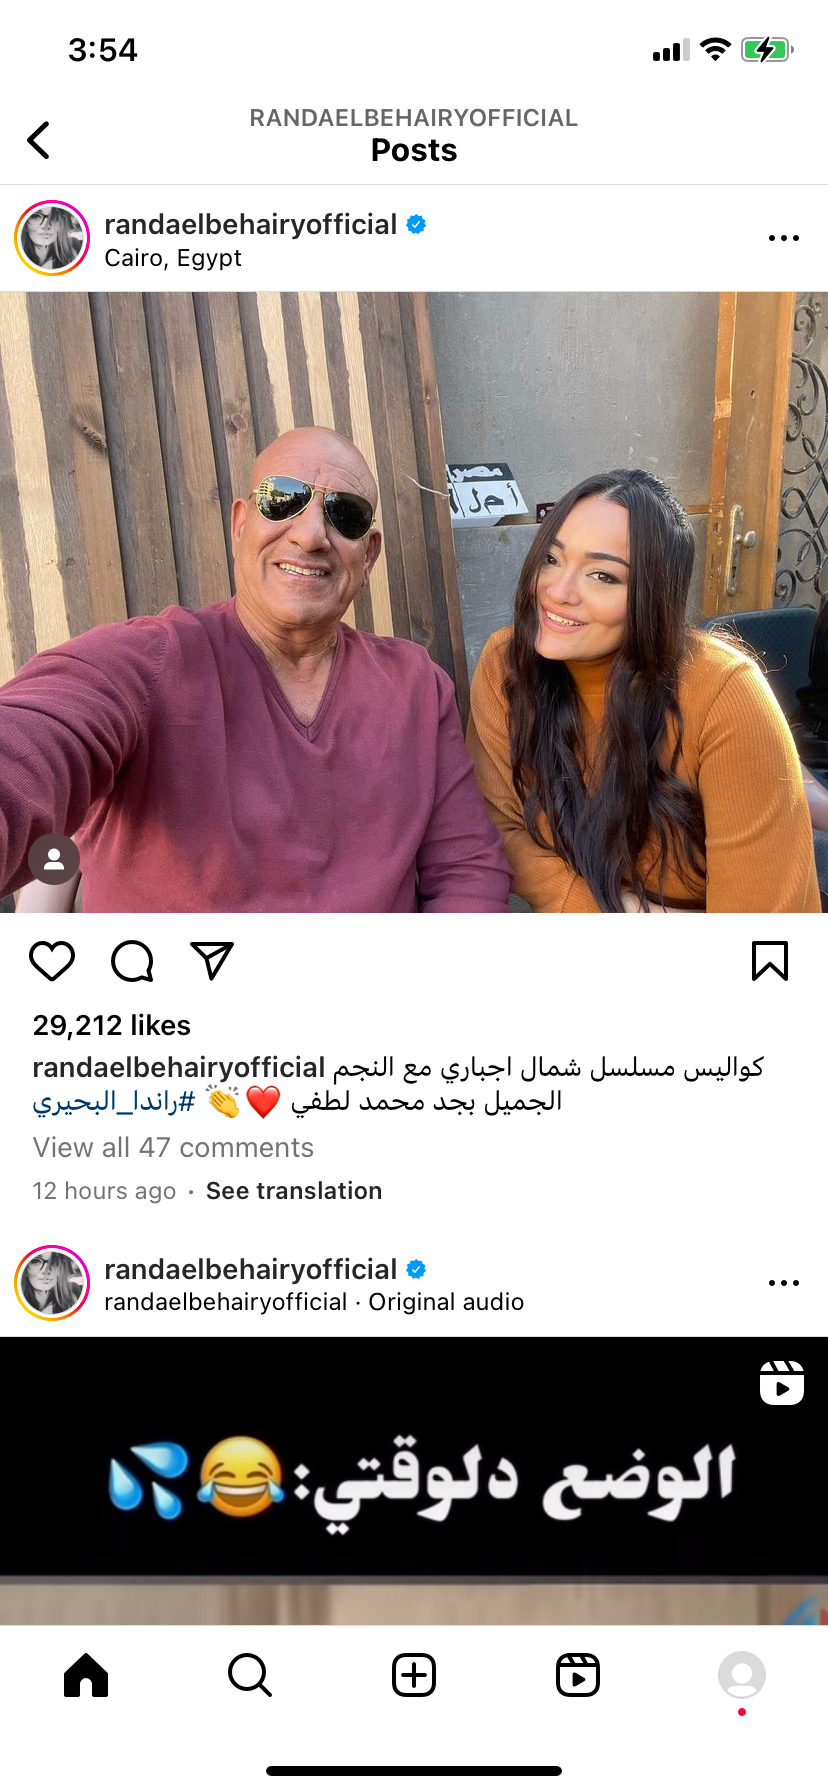The width and height of the screenshot is (828, 1792).
Task: Save post with the bookmark icon
Action: pos(770,961)
